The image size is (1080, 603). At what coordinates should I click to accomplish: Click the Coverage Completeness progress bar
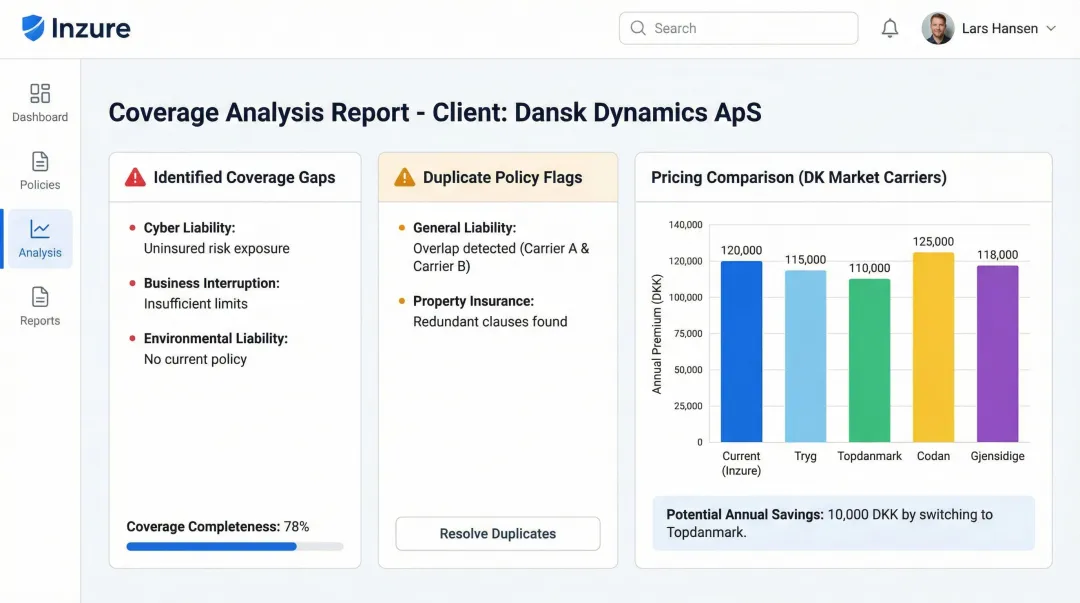pos(234,546)
